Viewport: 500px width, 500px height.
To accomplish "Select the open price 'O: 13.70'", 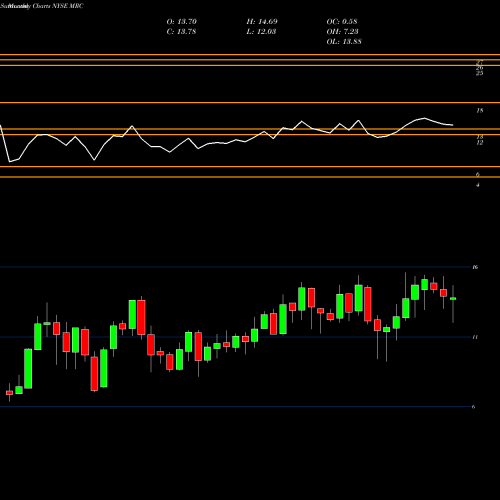I will click(x=182, y=22).
